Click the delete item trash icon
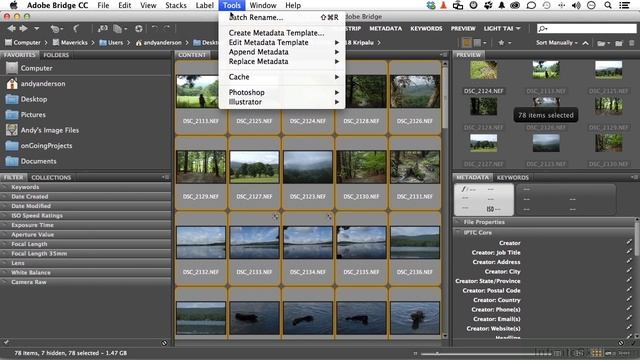The height and width of the screenshot is (360, 640). pyautogui.click(x=632, y=43)
